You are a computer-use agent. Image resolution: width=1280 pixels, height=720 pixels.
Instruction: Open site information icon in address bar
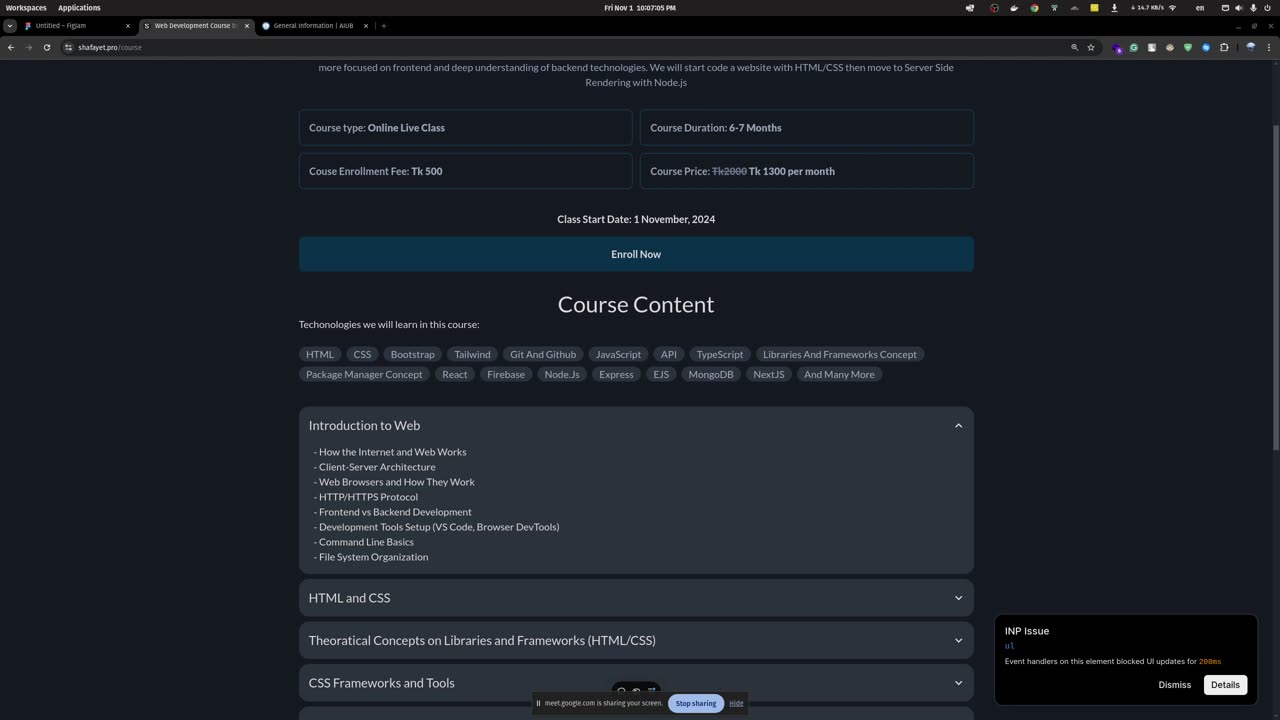(x=69, y=47)
